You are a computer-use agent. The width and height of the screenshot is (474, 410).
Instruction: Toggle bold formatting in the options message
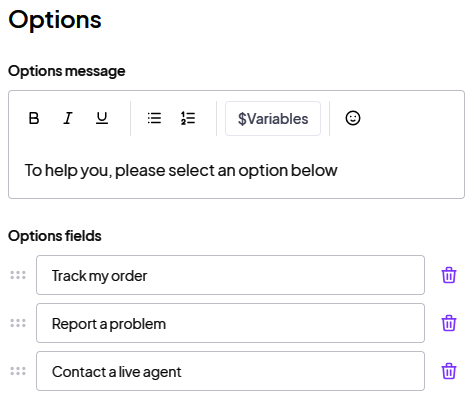(x=34, y=118)
